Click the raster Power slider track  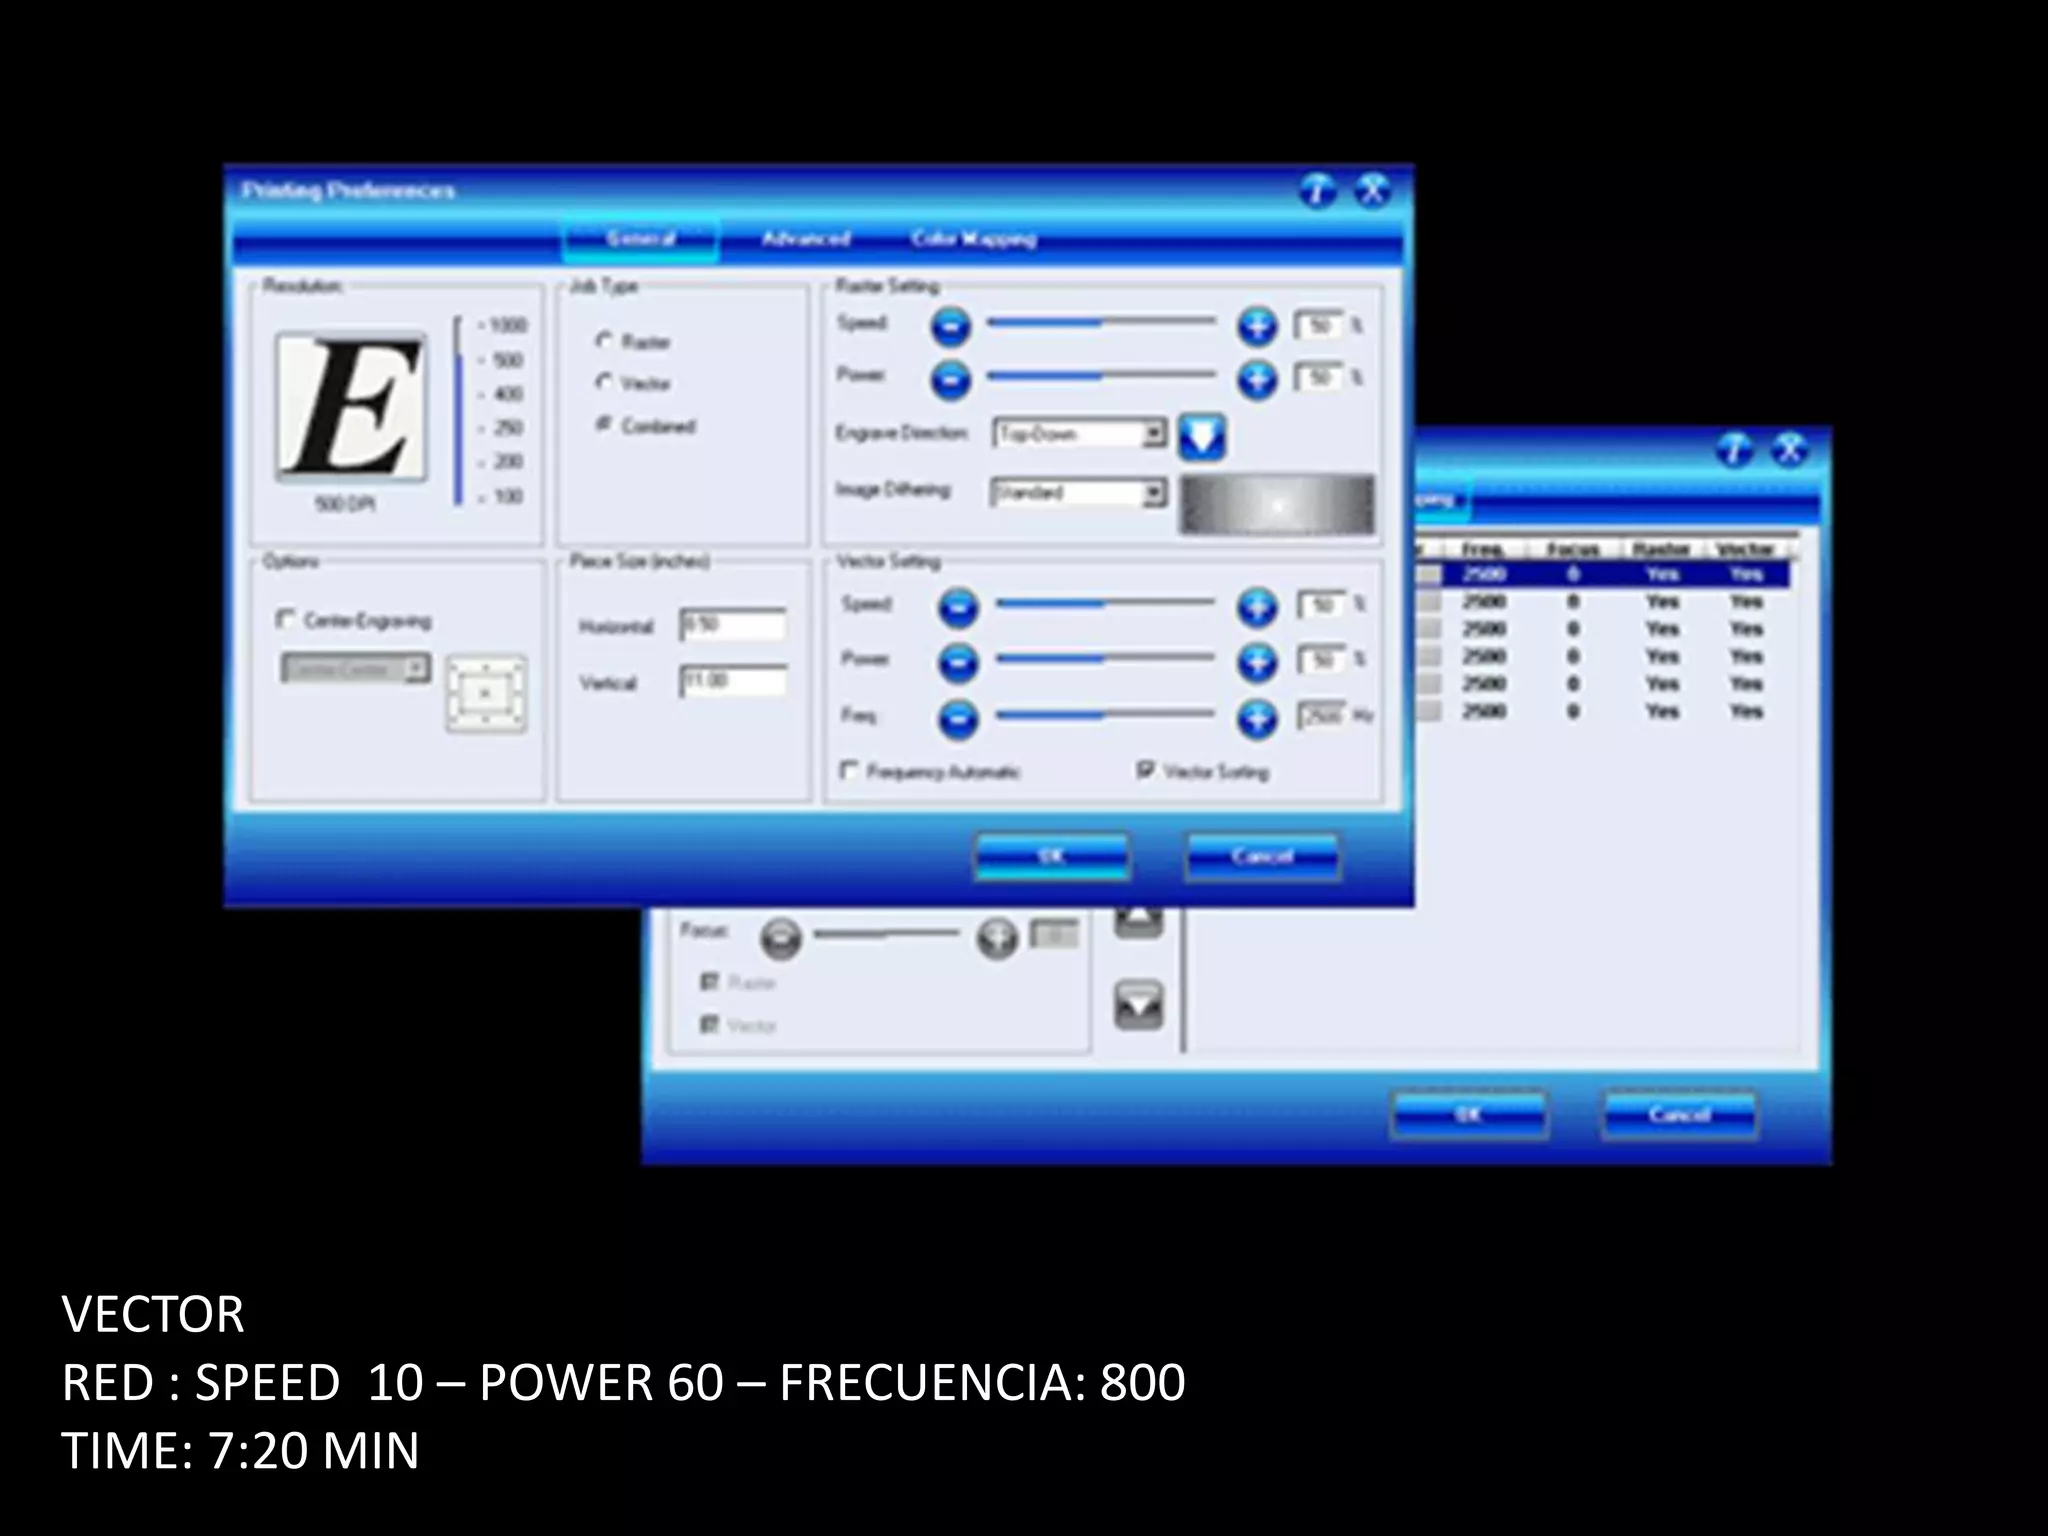1101,376
